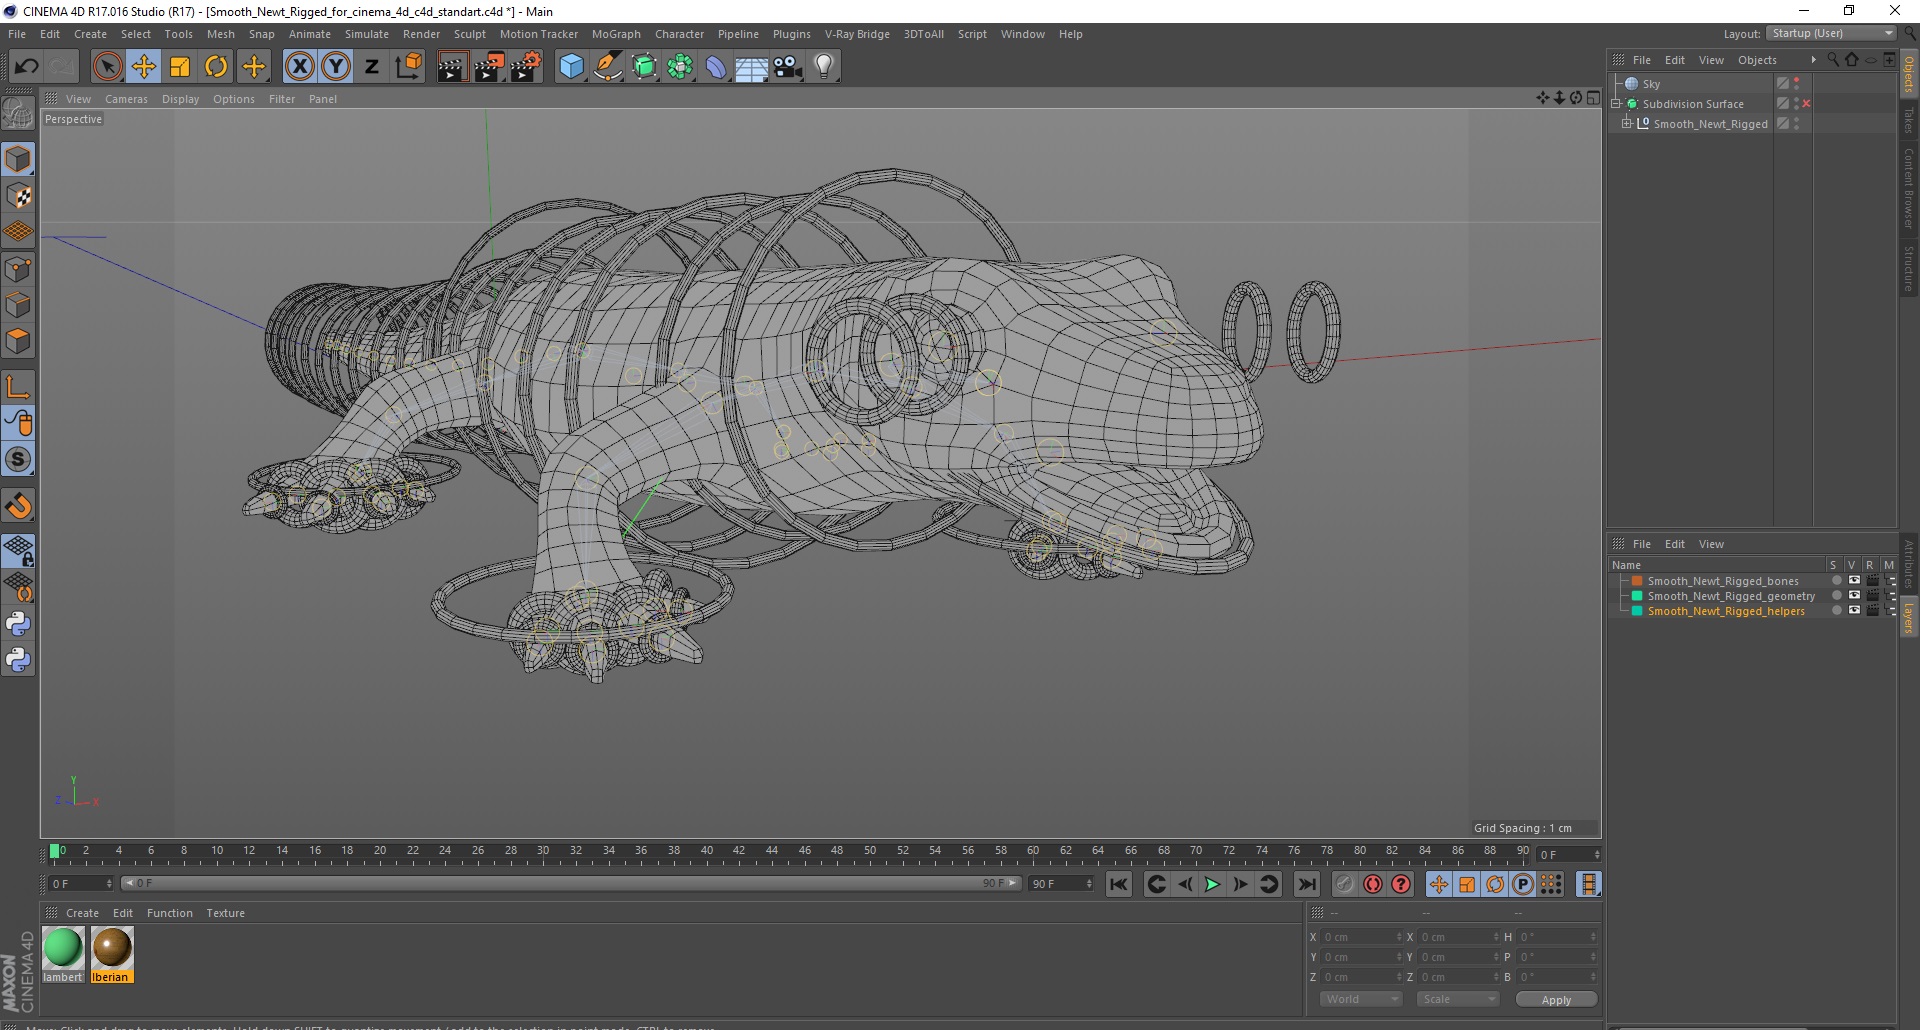Image resolution: width=1922 pixels, height=1030 pixels.
Task: Open viewport Cameras menu
Action: pyautogui.click(x=126, y=99)
